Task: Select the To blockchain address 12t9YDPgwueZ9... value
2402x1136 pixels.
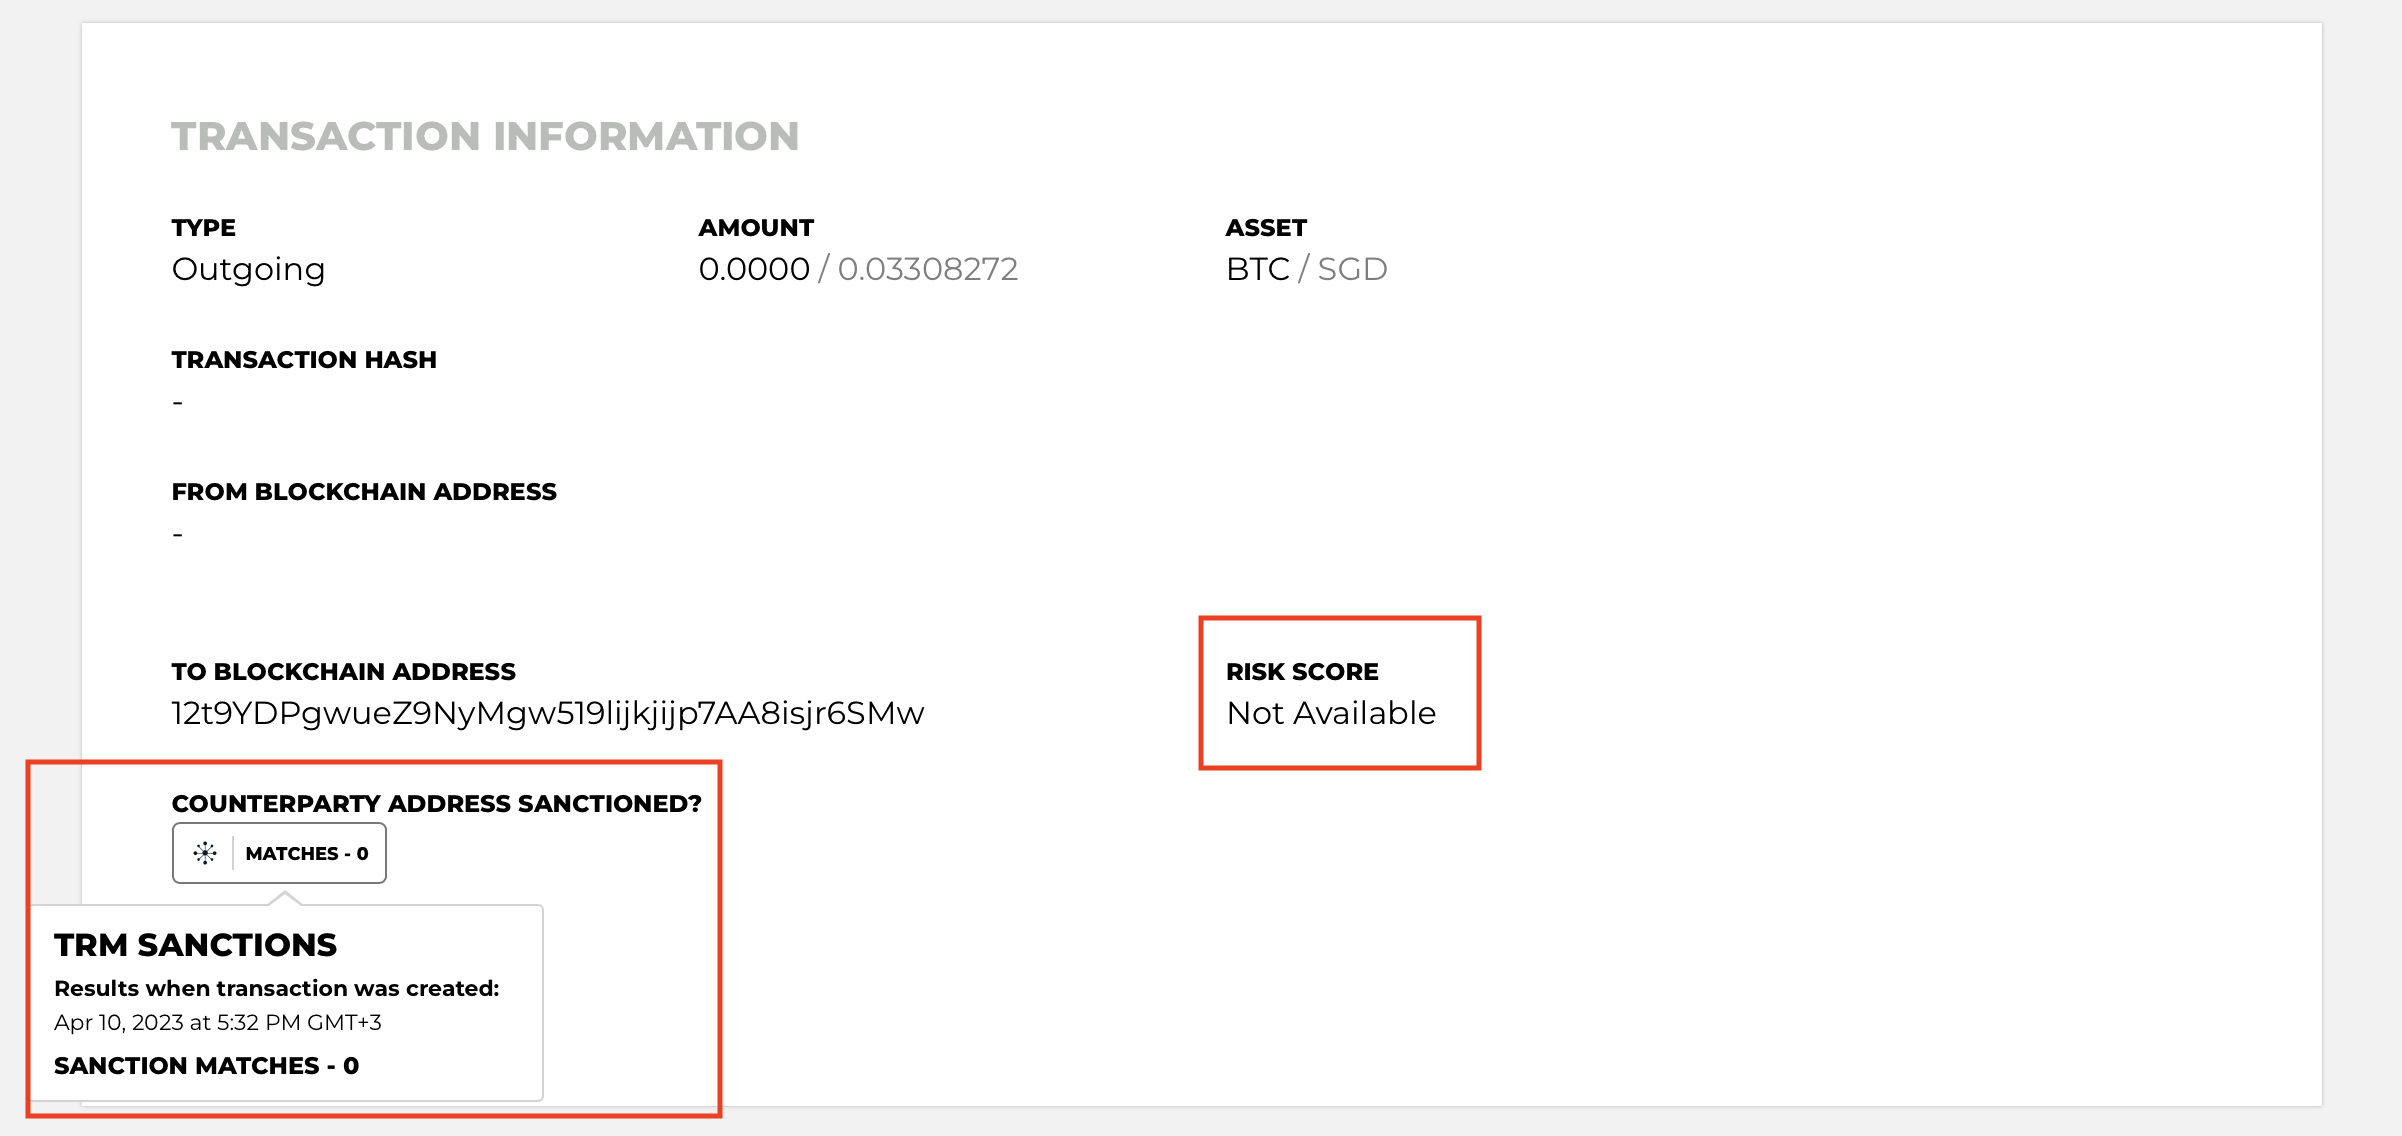Action: pos(547,713)
